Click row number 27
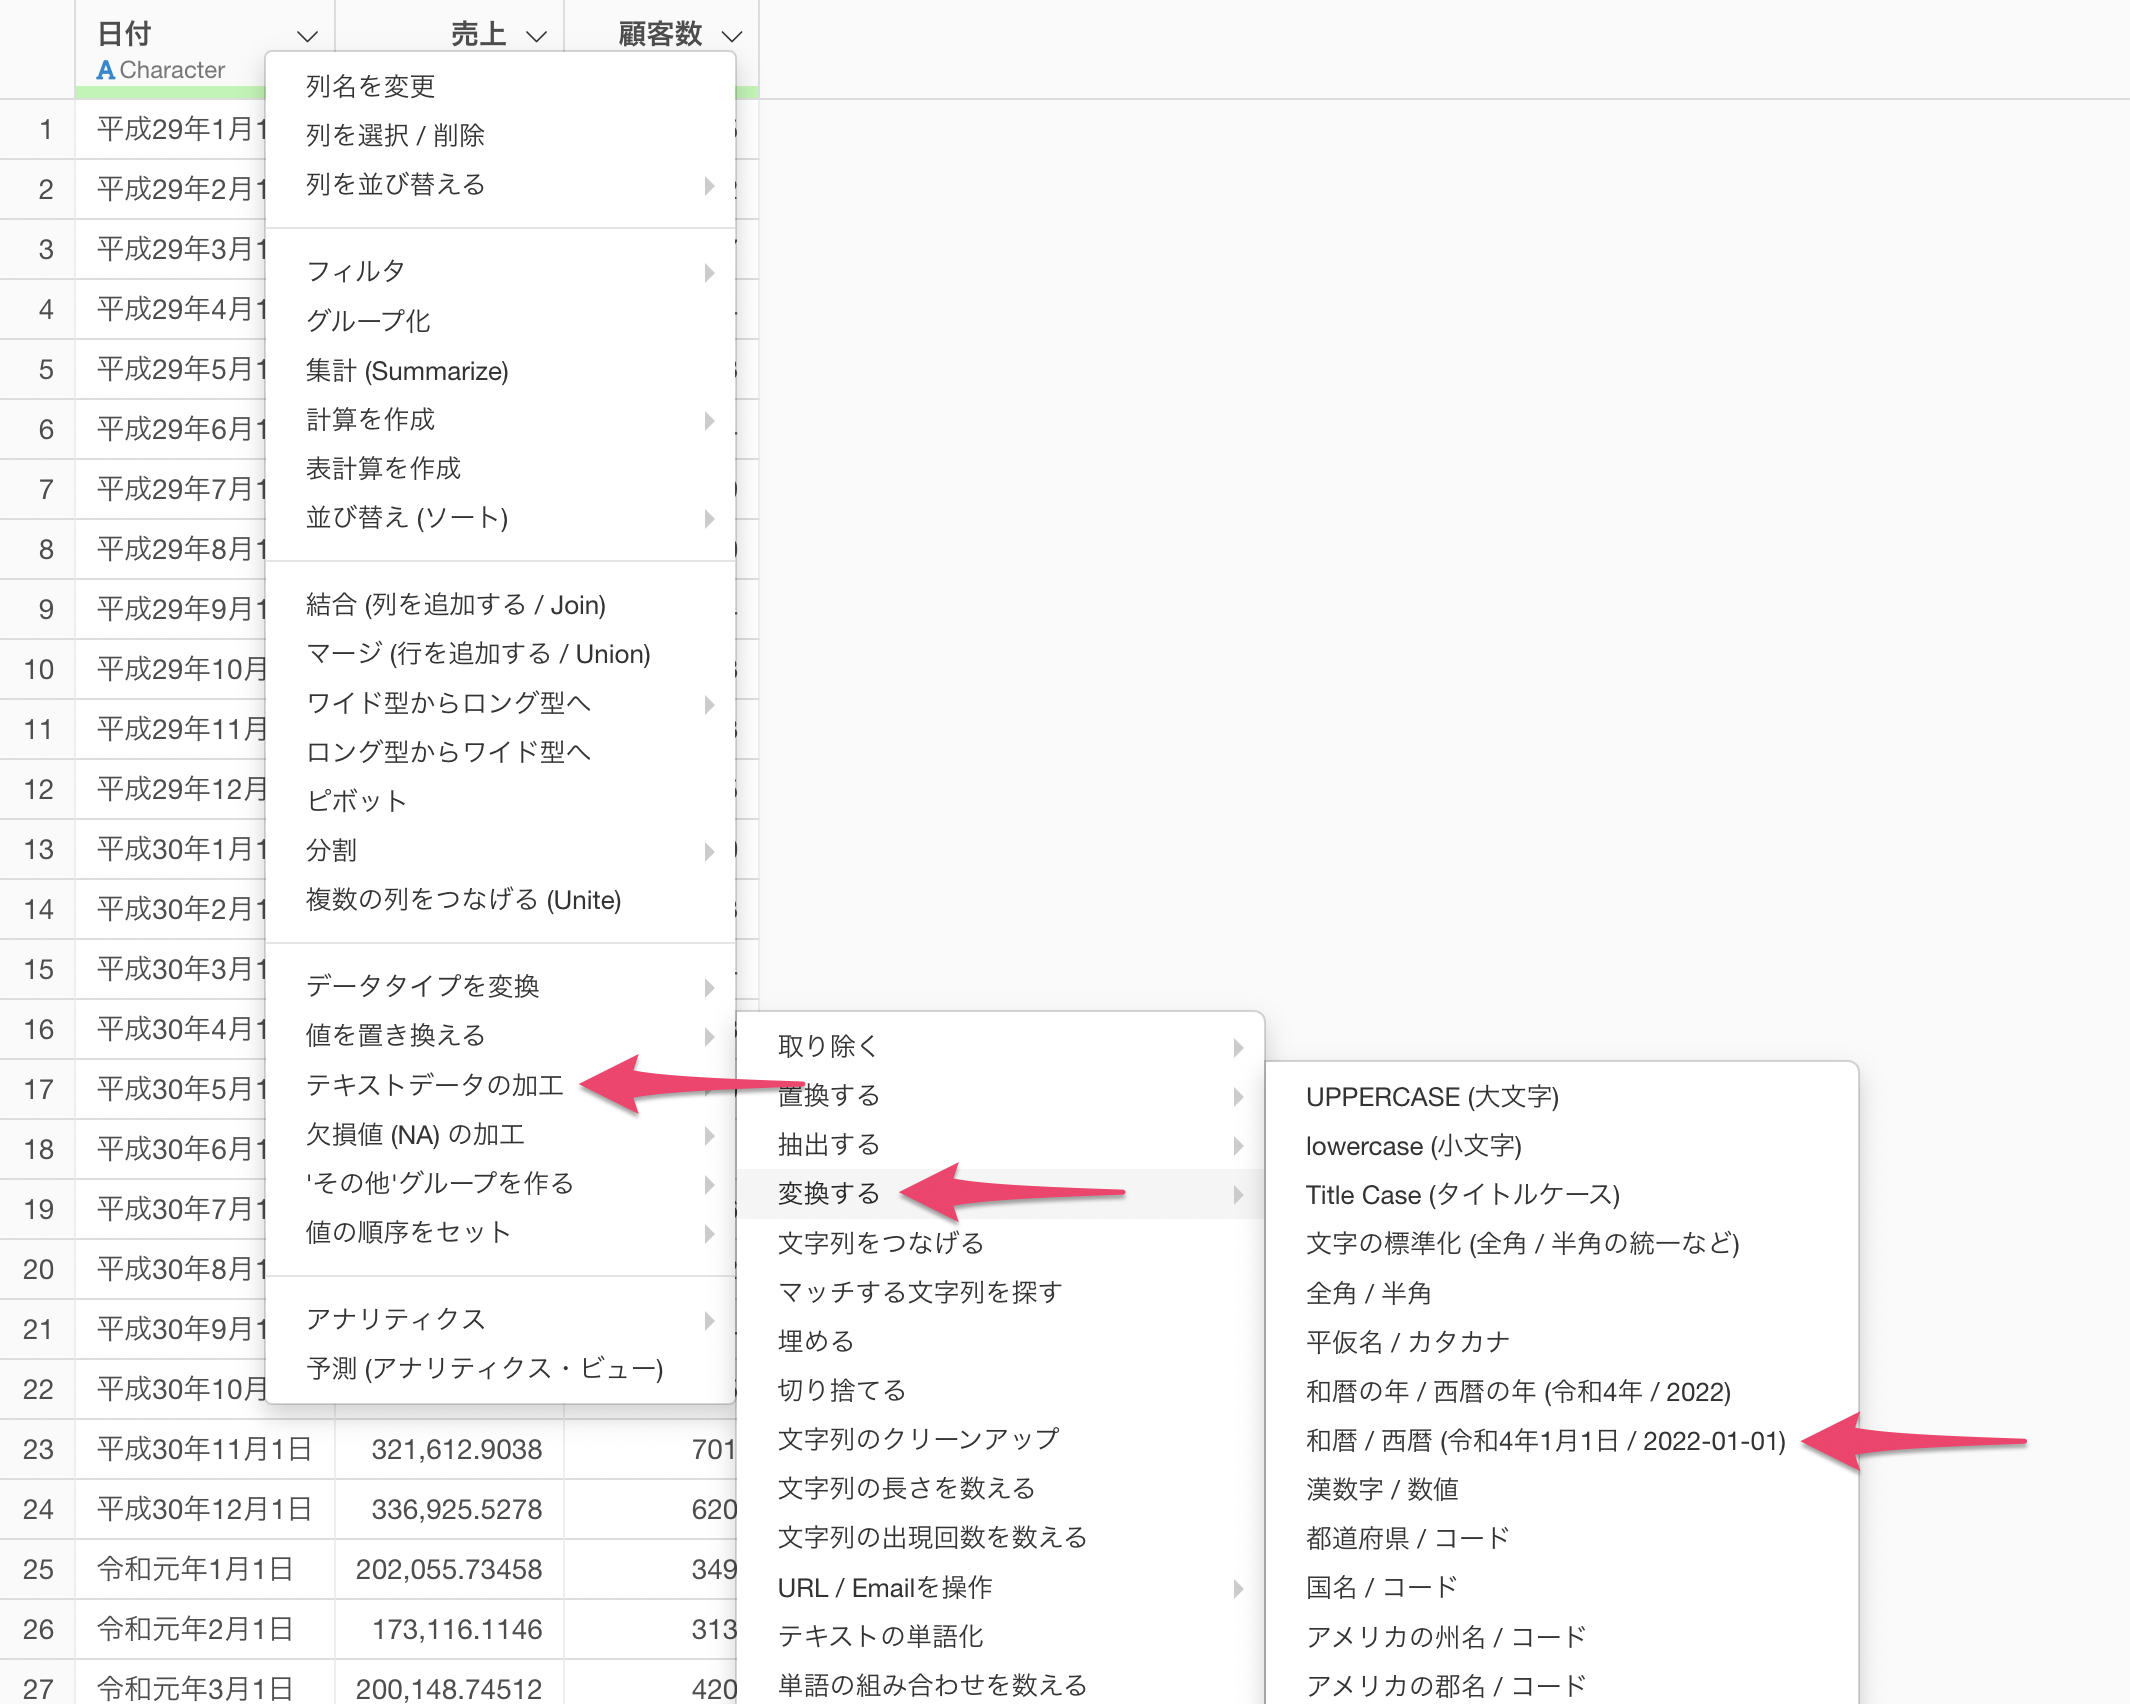 (x=38, y=1689)
